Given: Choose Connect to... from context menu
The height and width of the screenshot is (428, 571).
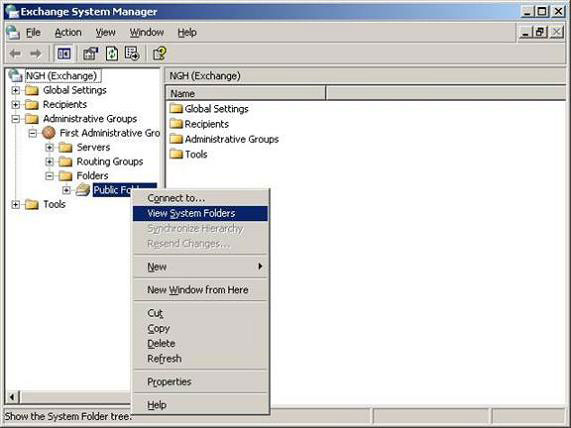Looking at the screenshot, I should (x=200, y=198).
